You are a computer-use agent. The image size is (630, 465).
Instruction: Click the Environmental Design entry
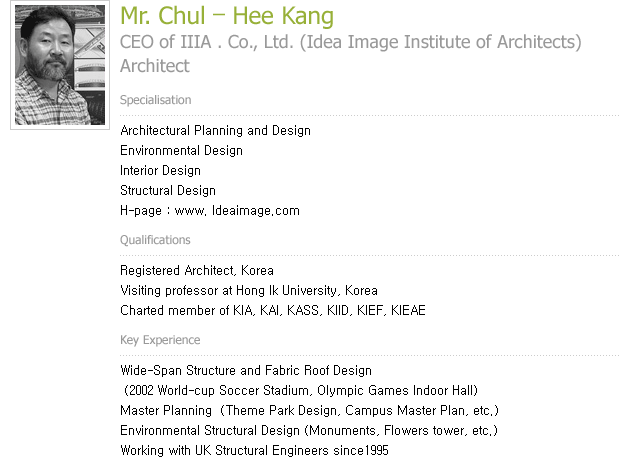(181, 151)
